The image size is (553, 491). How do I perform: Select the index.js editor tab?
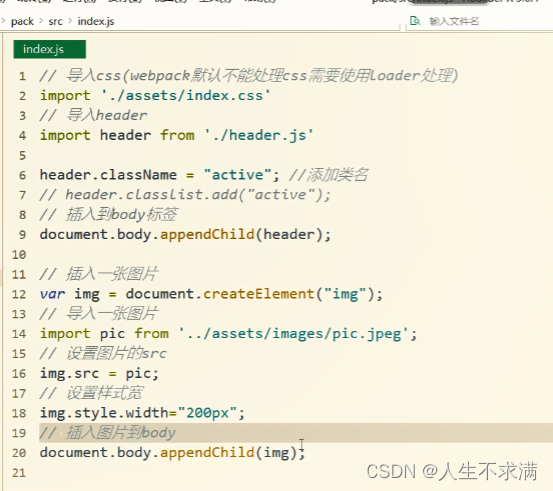coord(49,49)
